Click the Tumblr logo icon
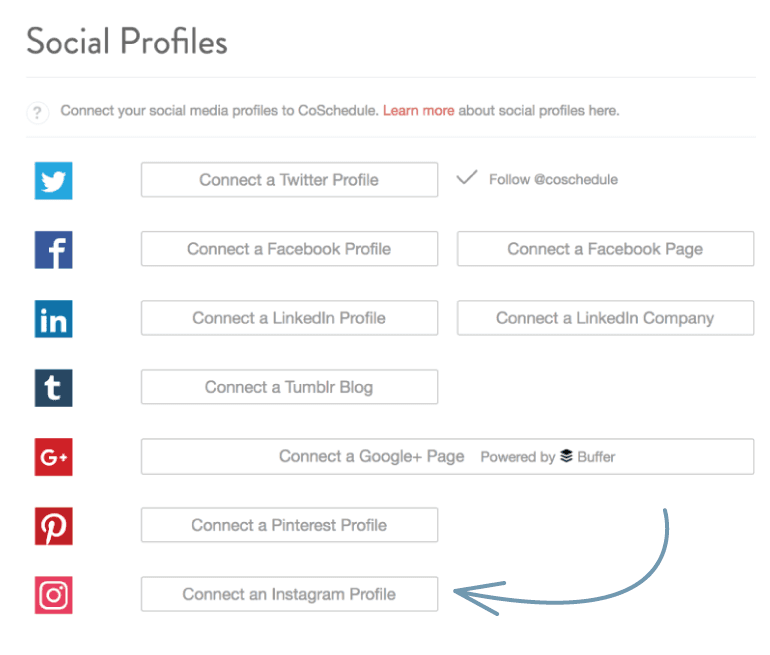The height and width of the screenshot is (655, 770). pyautogui.click(x=54, y=388)
